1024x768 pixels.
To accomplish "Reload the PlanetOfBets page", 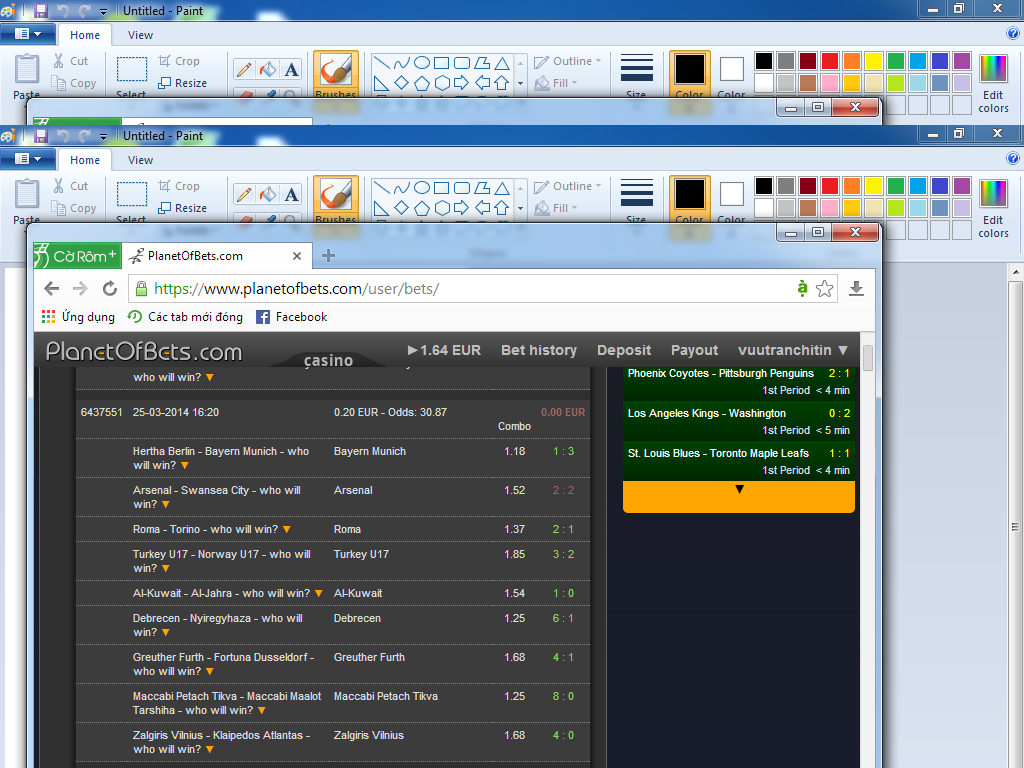I will (x=110, y=289).
